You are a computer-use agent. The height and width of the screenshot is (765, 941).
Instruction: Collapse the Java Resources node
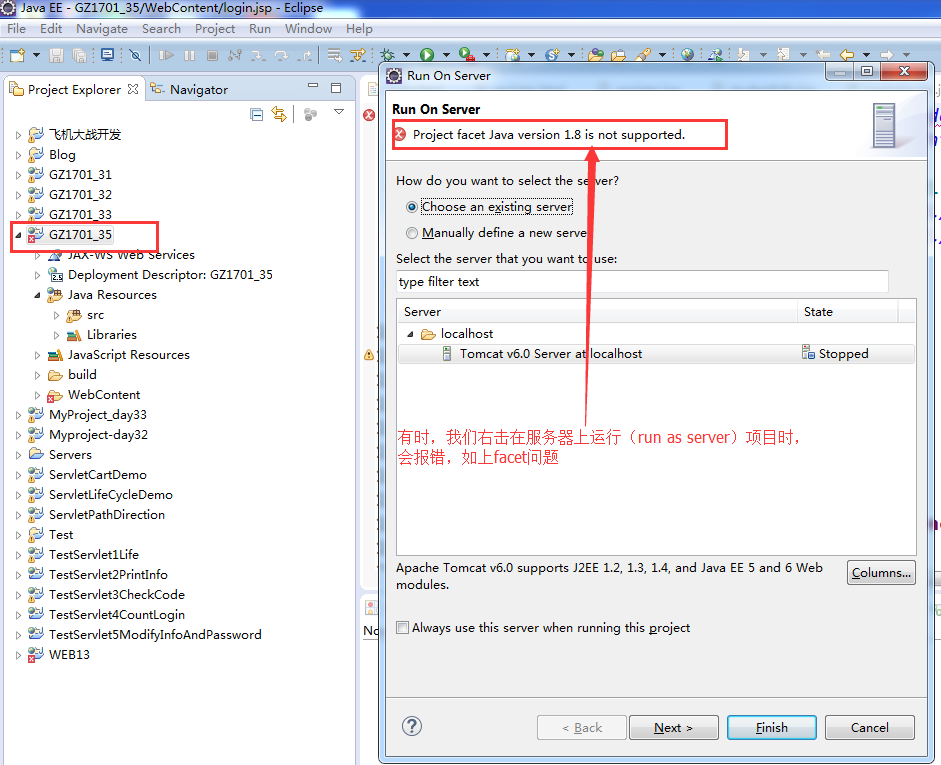37,295
